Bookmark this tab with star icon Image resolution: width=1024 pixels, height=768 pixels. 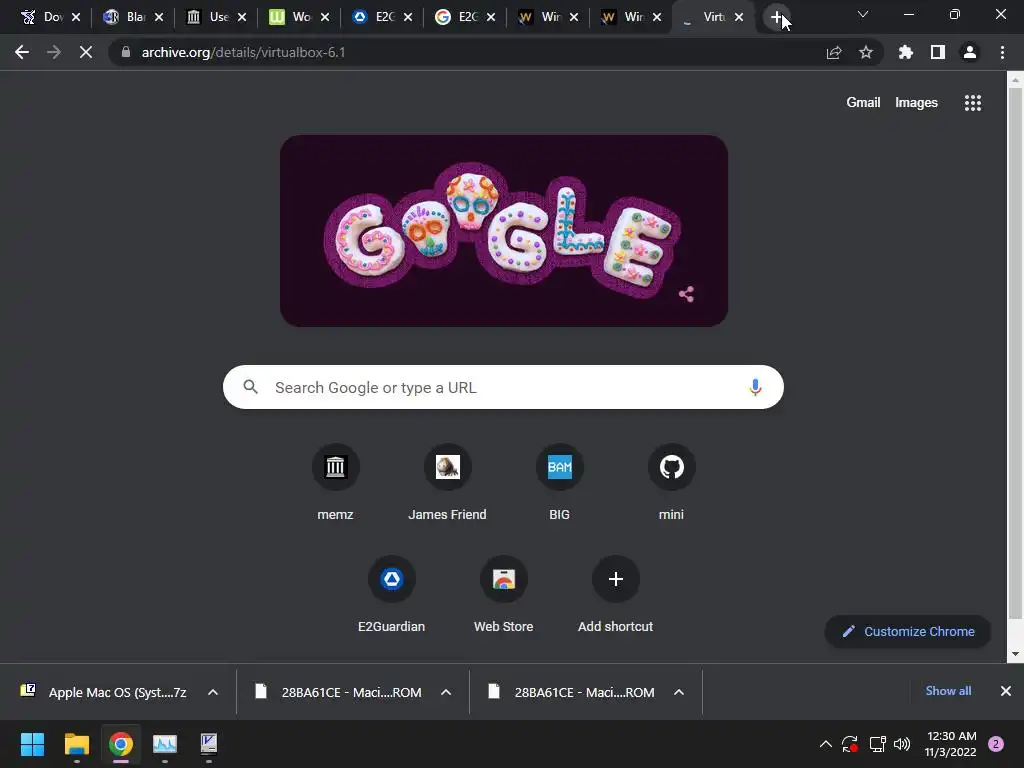(x=866, y=52)
